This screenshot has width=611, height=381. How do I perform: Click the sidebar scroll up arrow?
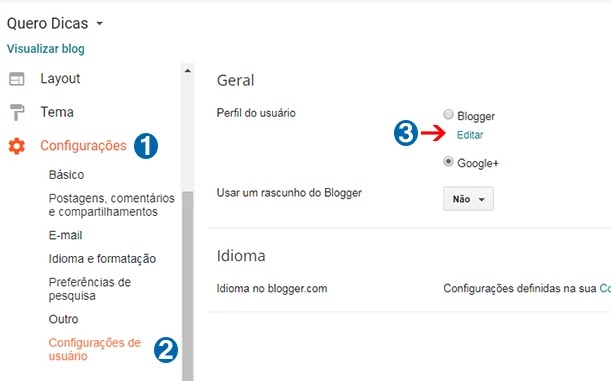tap(188, 71)
